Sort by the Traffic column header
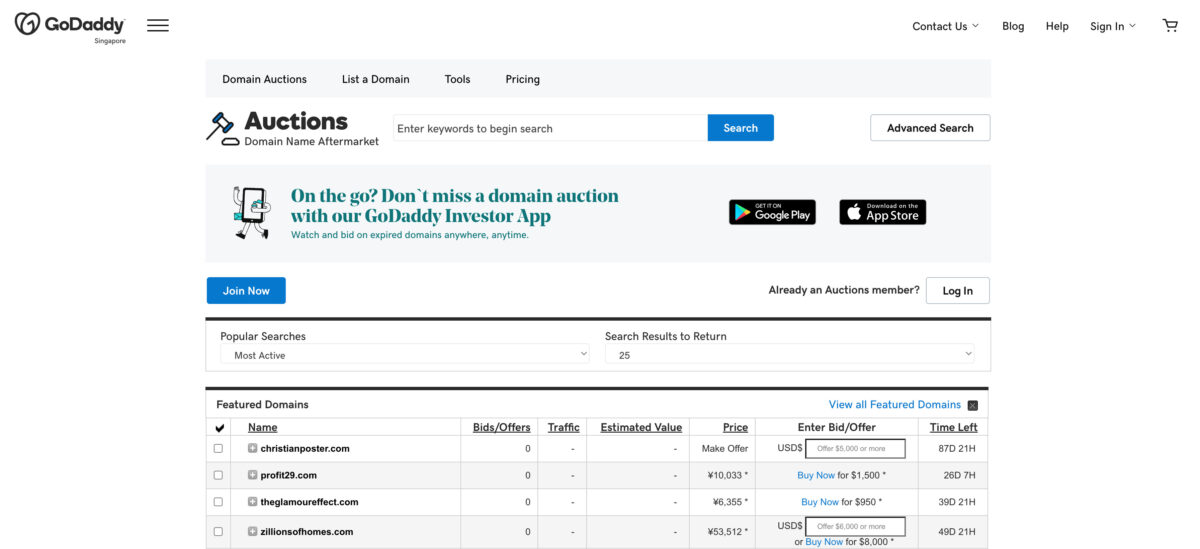This screenshot has height=549, width=1200. click(563, 427)
